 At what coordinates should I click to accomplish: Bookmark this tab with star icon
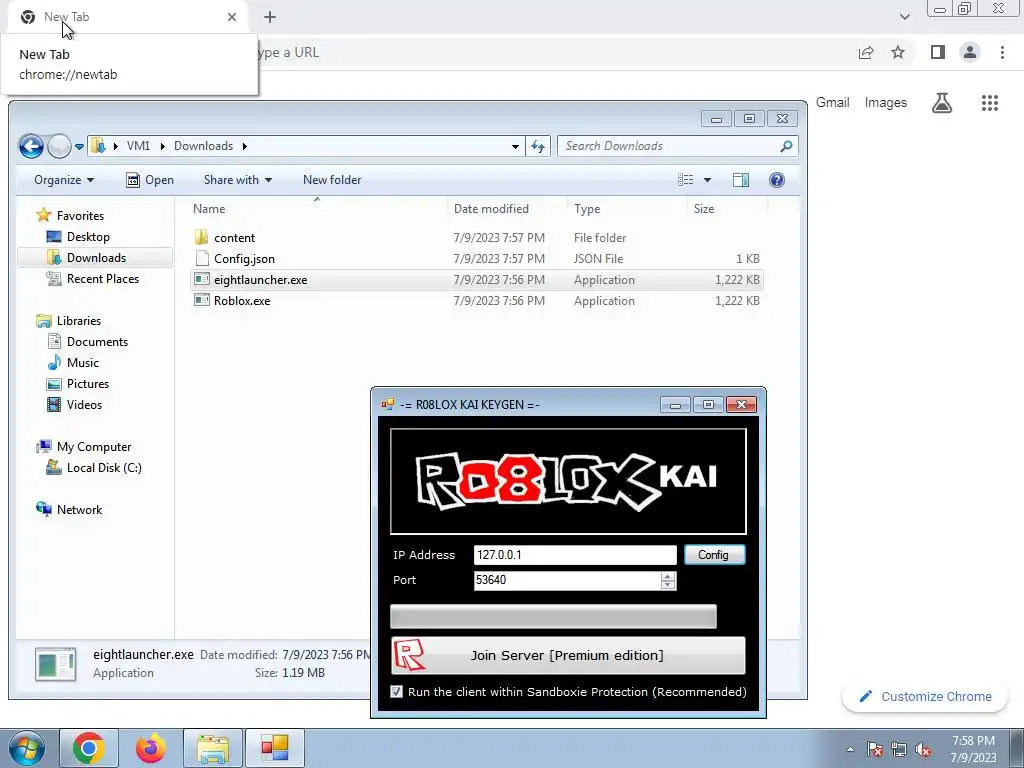coord(898,52)
